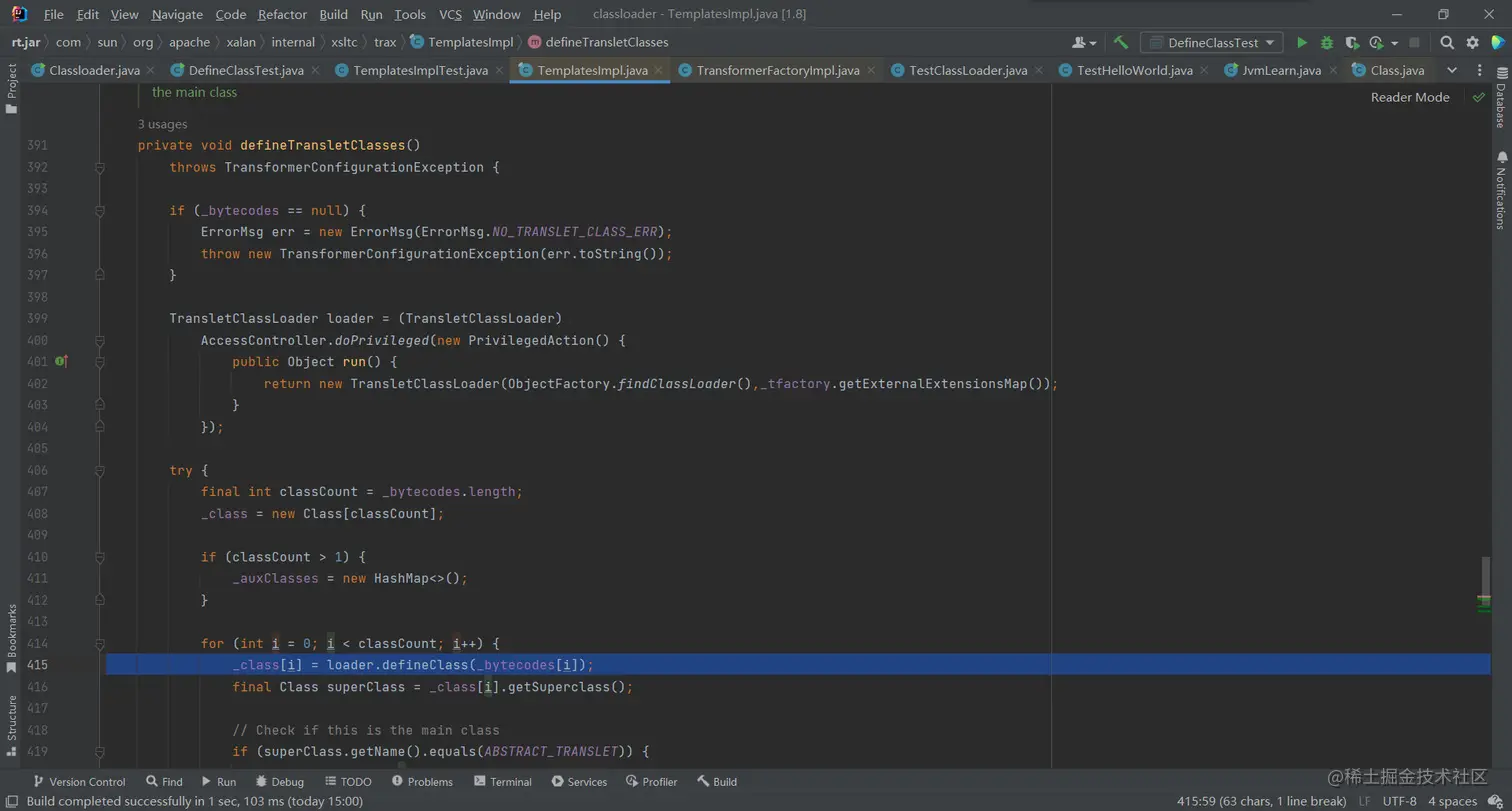
Task: Collapse the if block fold at line 394
Action: coord(99,210)
